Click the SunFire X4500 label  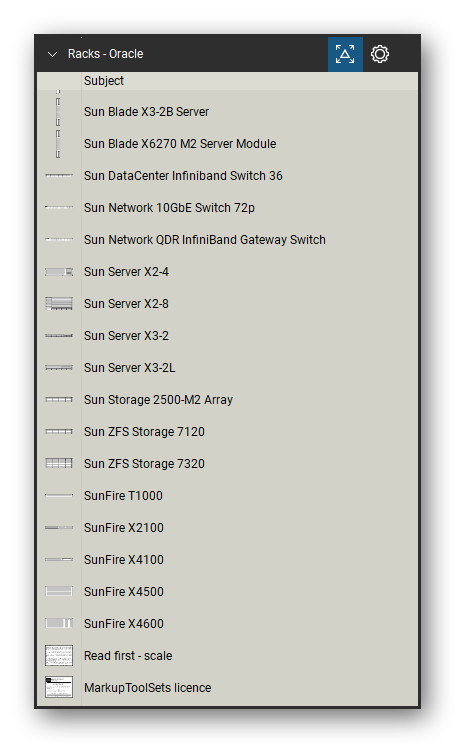(124, 592)
